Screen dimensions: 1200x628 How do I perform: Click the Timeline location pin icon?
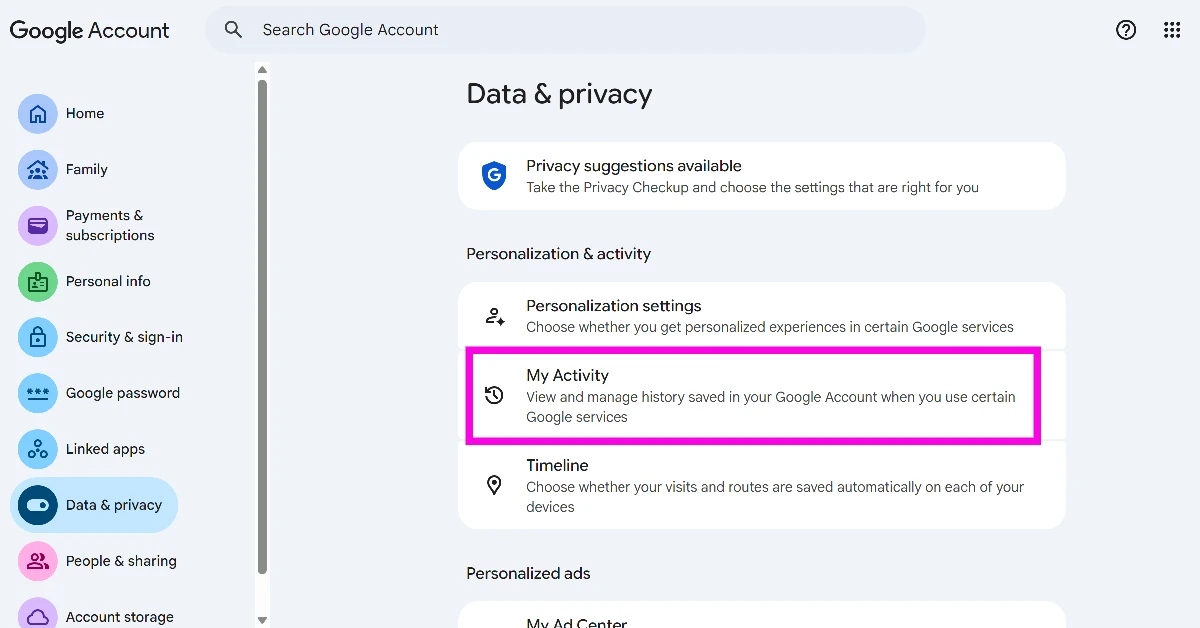[x=494, y=485]
